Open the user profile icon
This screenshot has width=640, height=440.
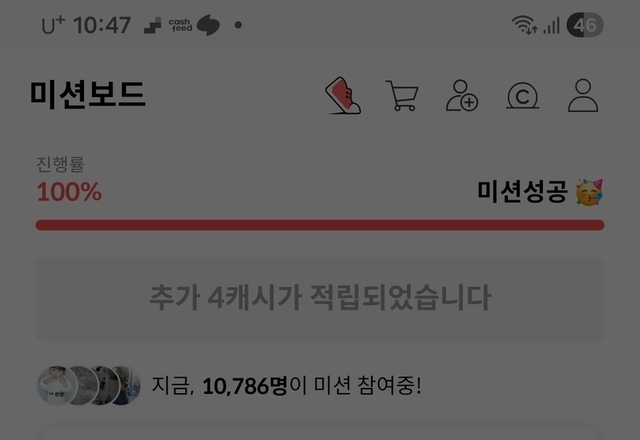pos(583,96)
